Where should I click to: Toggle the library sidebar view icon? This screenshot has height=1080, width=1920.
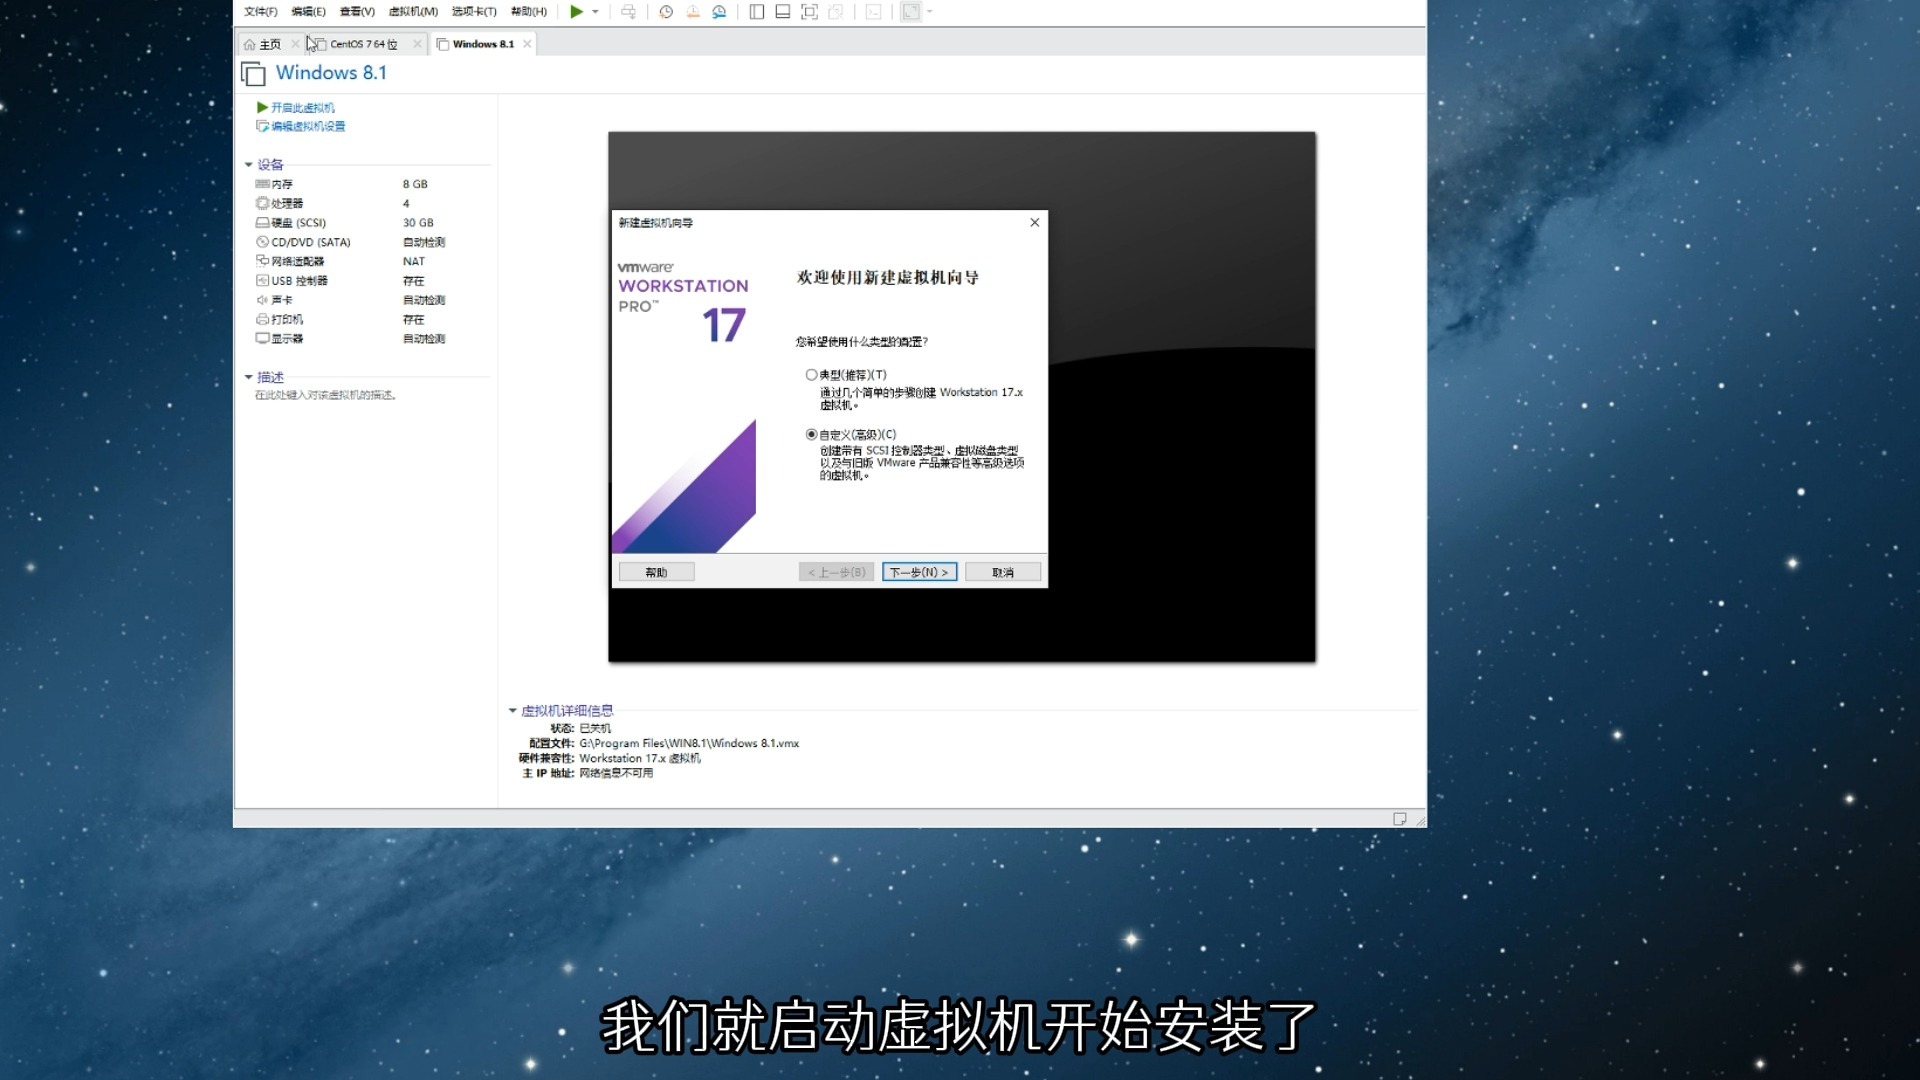point(757,12)
